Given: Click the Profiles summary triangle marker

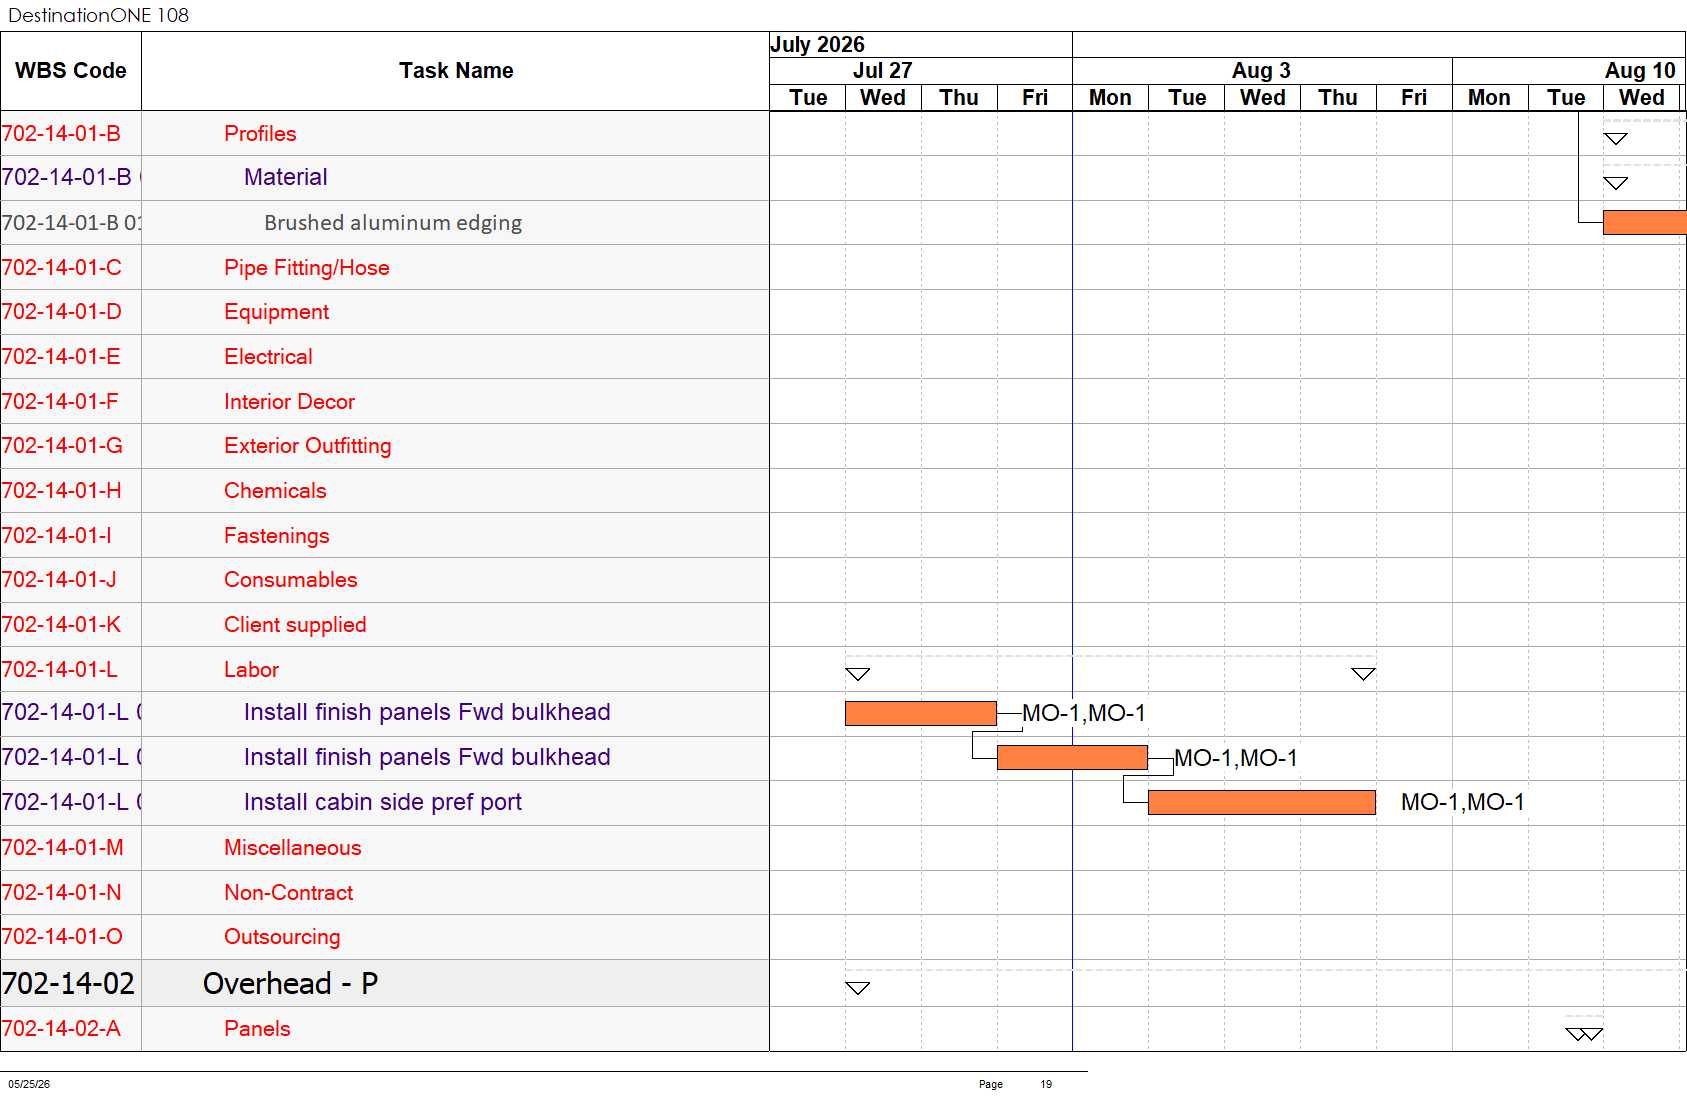Looking at the screenshot, I should [x=1616, y=139].
